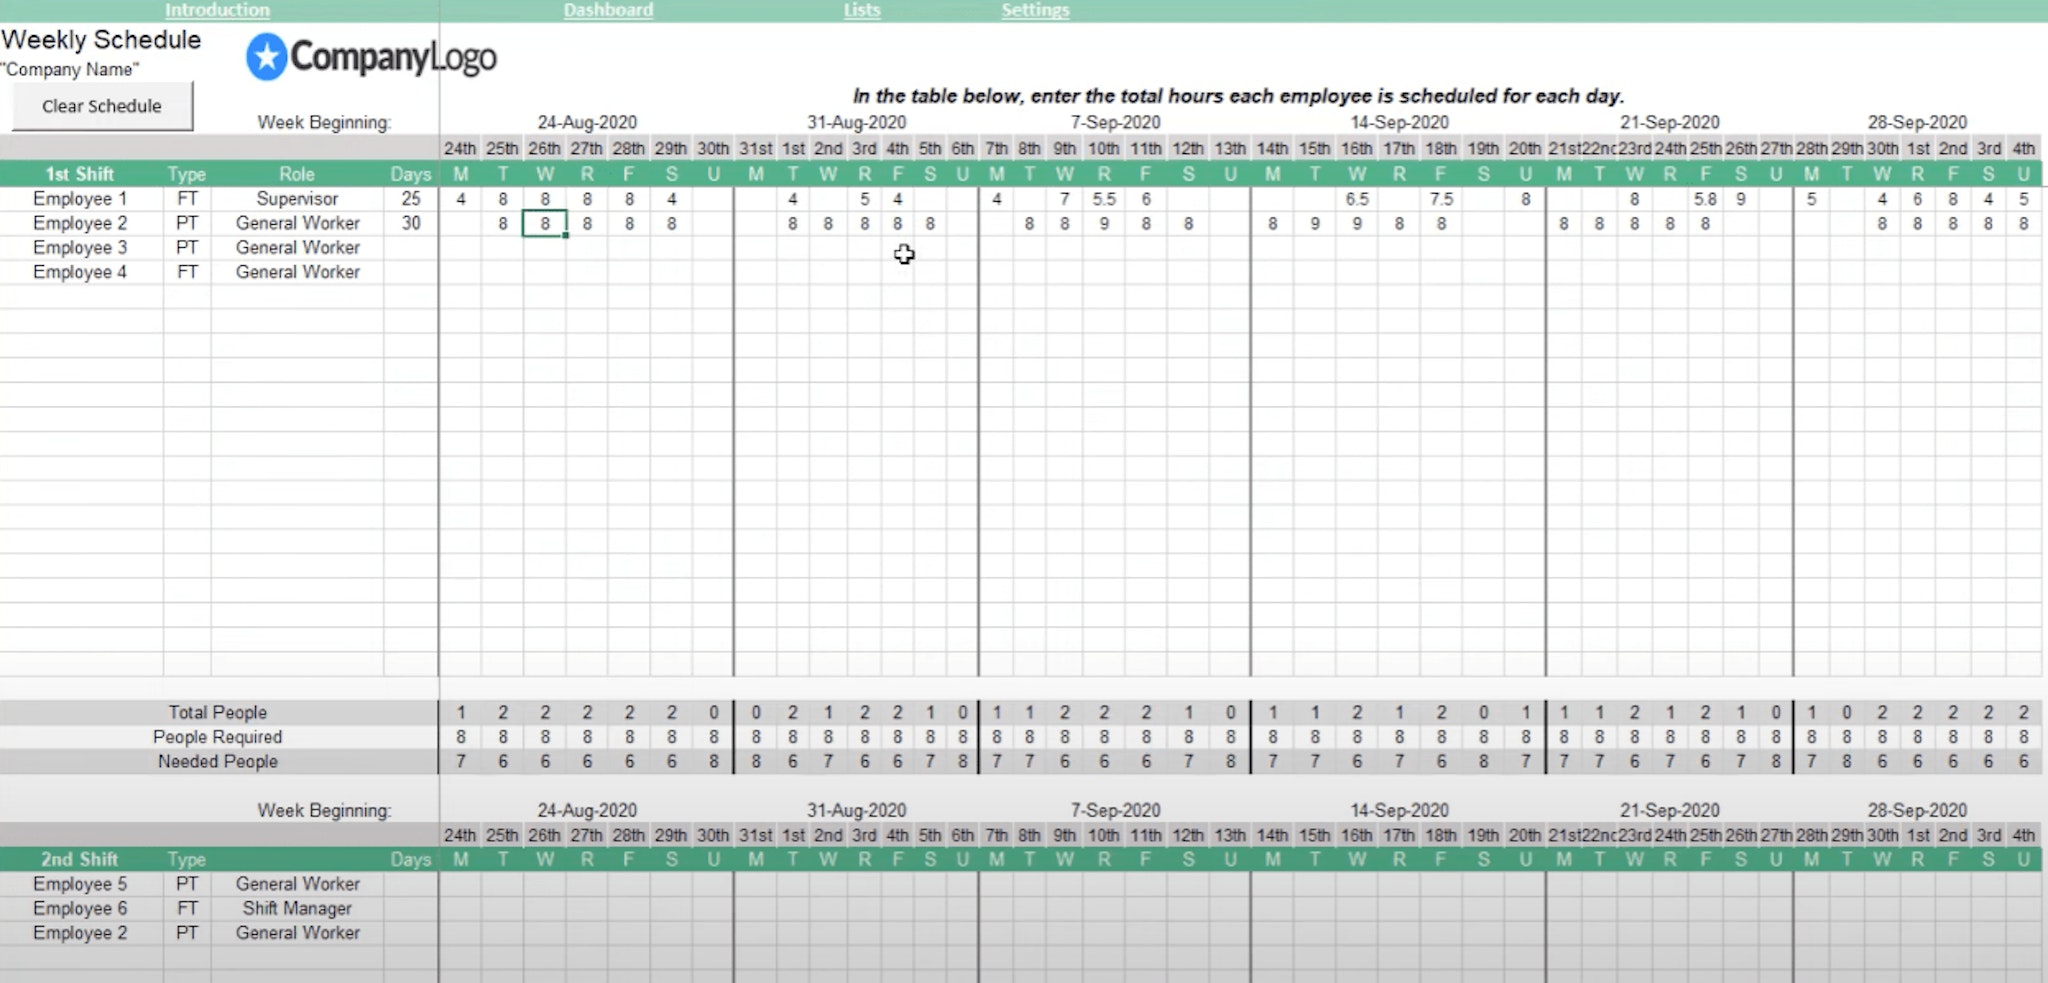Image resolution: width=2048 pixels, height=983 pixels.
Task: Go to the Introduction section
Action: point(216,10)
